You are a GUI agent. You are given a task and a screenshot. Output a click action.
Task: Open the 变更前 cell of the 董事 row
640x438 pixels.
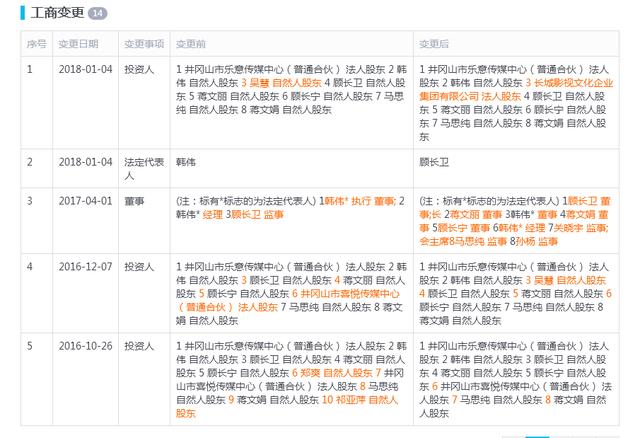(x=291, y=220)
